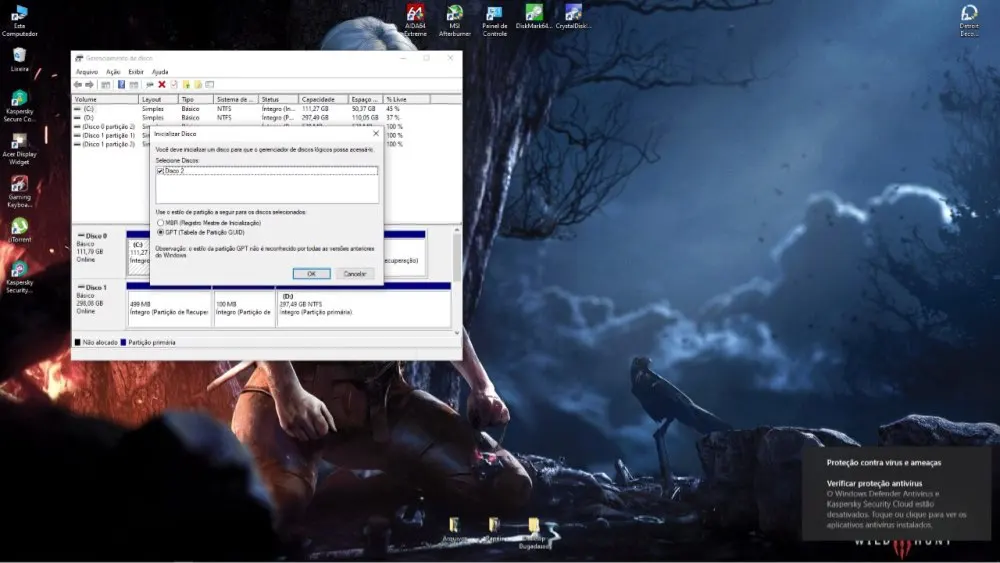Sort by the Status column header

pyautogui.click(x=278, y=99)
